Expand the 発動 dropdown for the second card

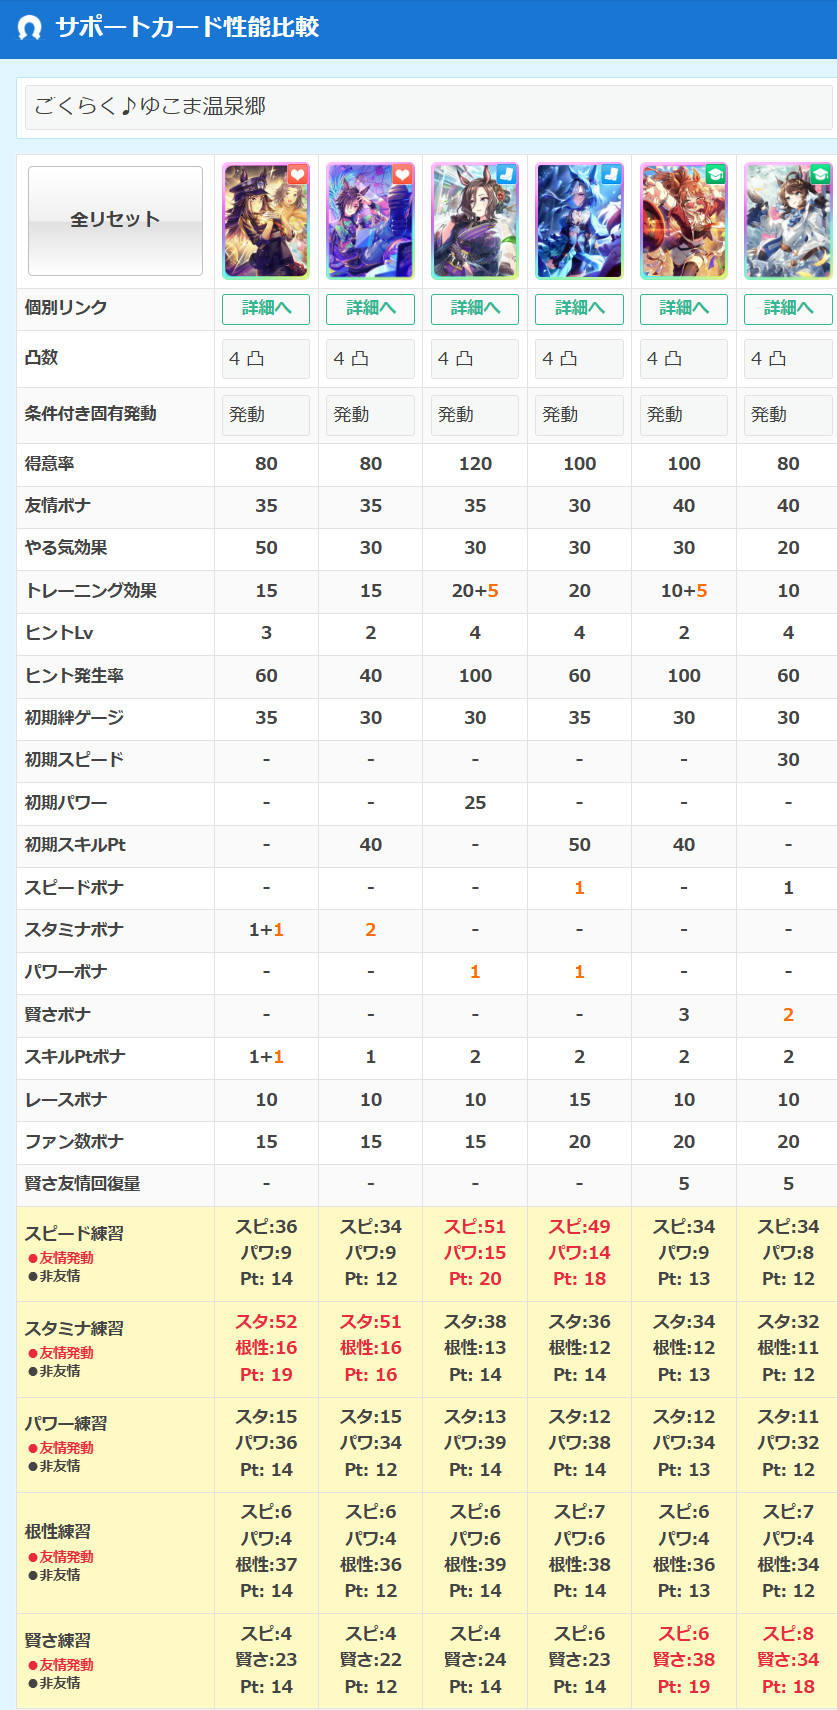[370, 415]
